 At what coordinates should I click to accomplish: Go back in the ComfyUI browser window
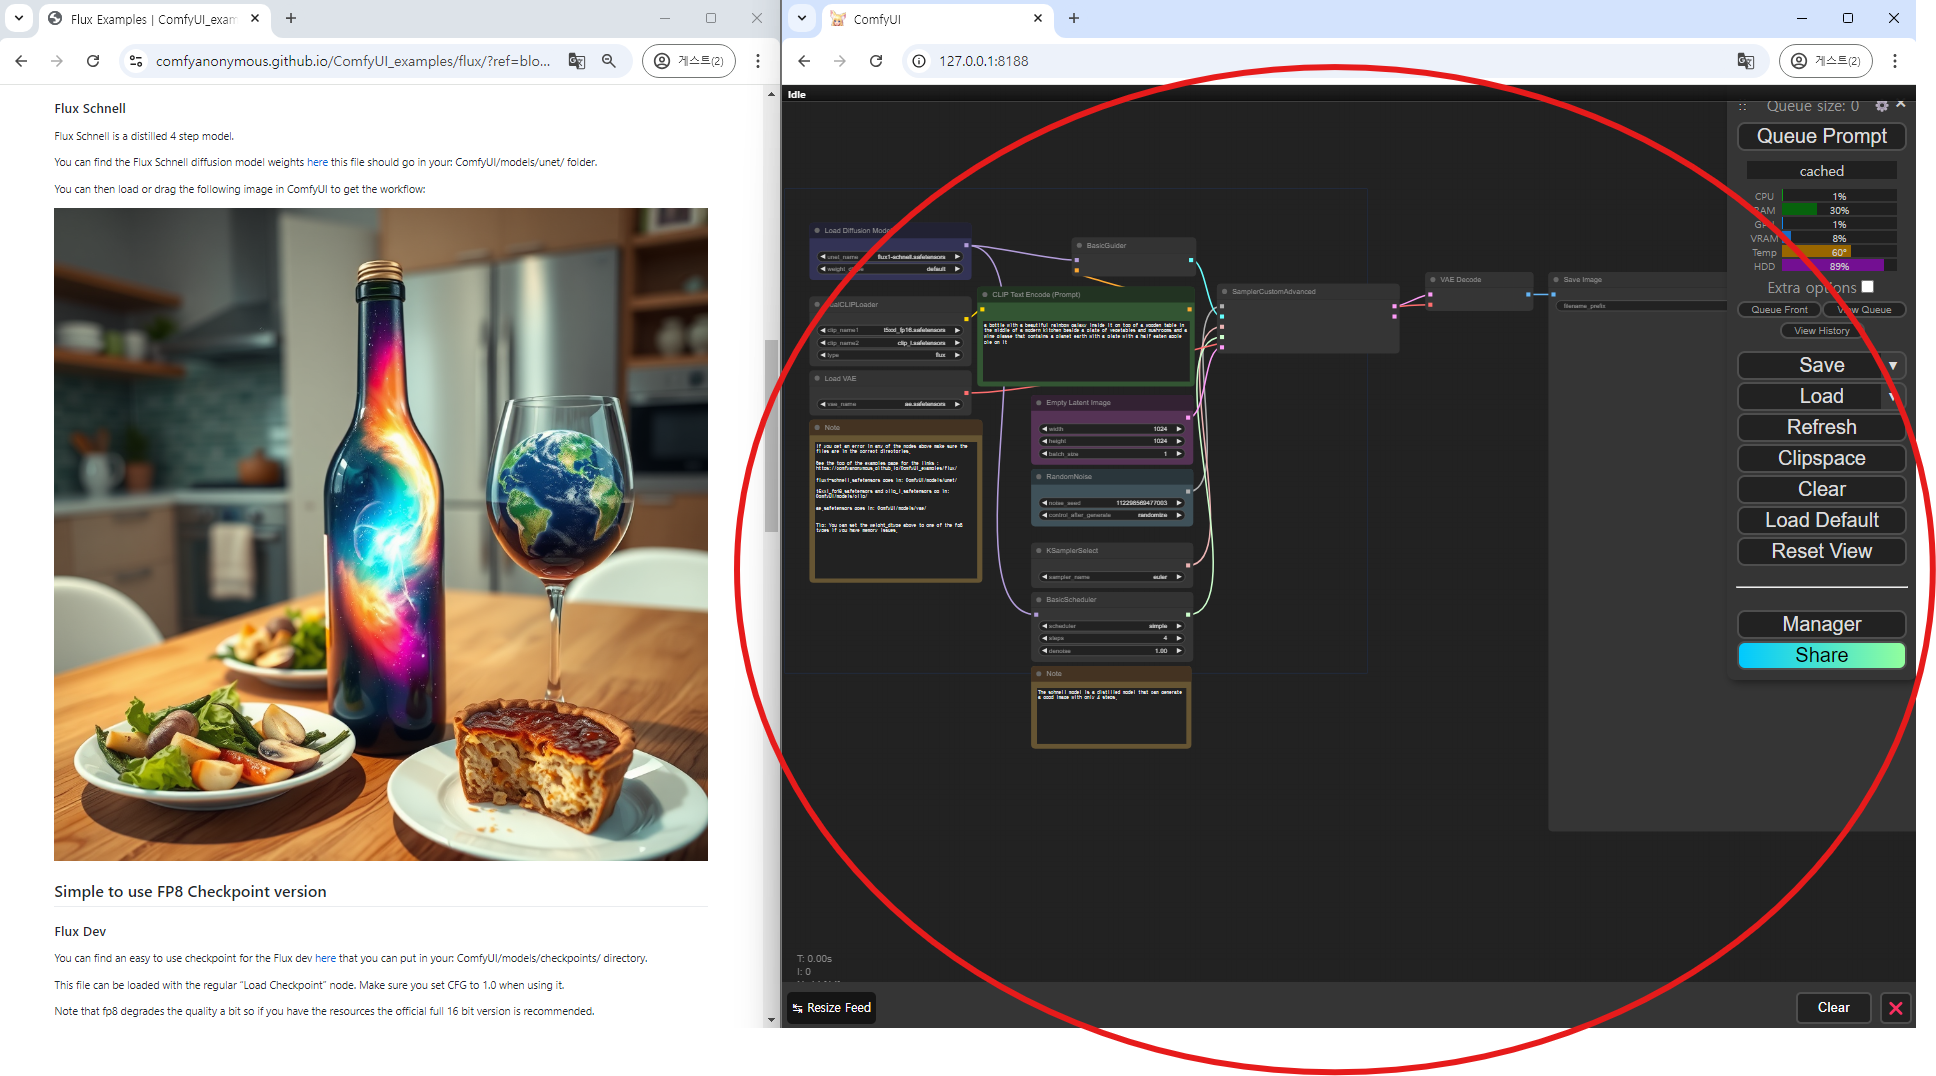(804, 61)
